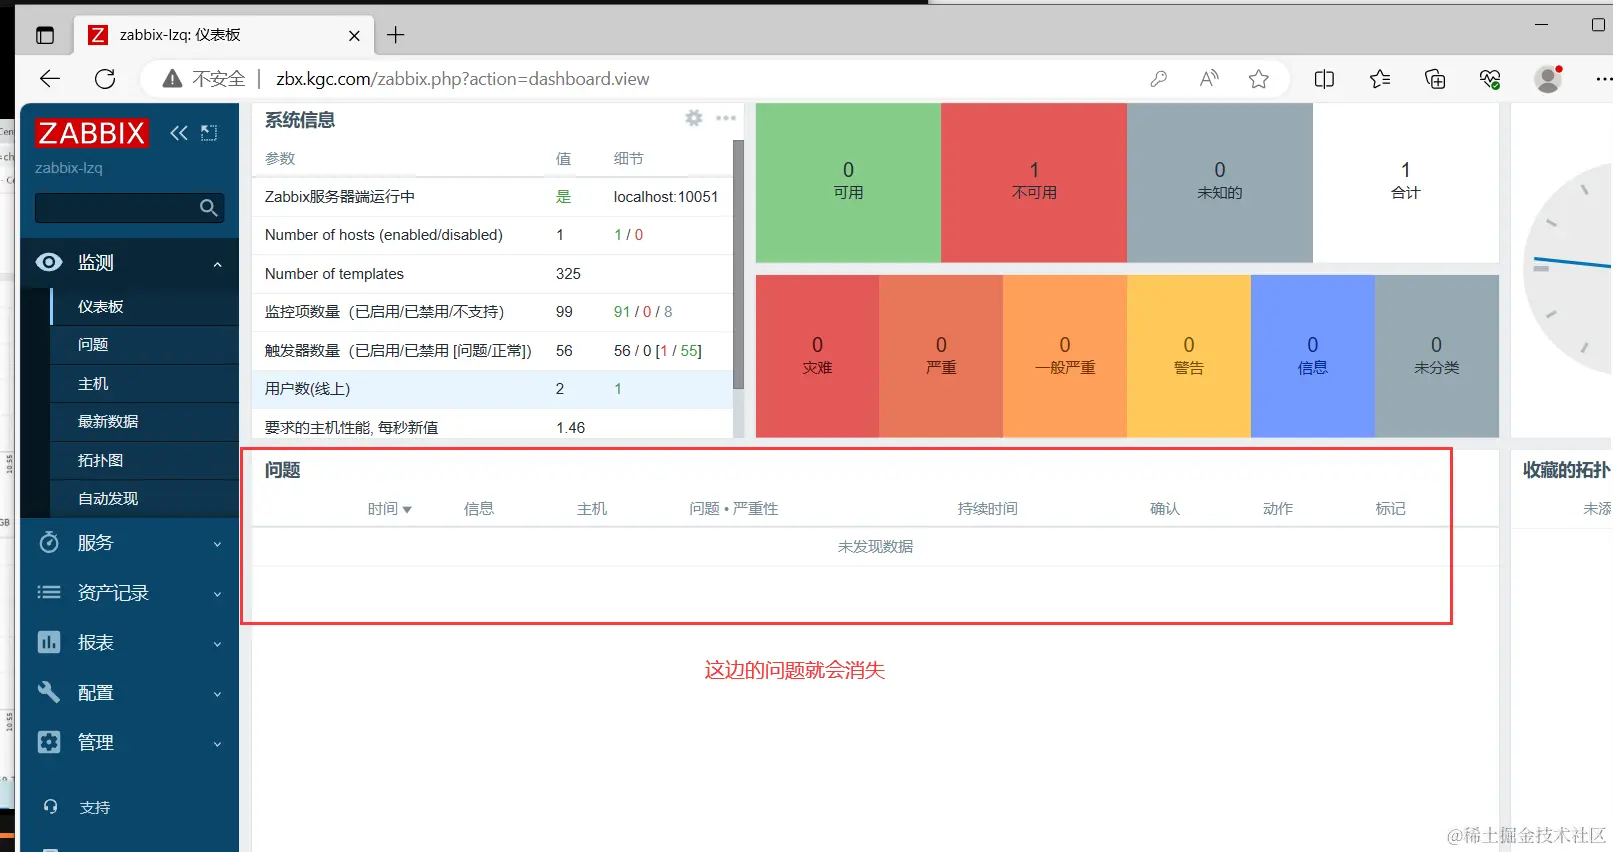Image resolution: width=1613 pixels, height=852 pixels.
Task: Click the browser tab actions icon
Action: pyautogui.click(x=45, y=36)
